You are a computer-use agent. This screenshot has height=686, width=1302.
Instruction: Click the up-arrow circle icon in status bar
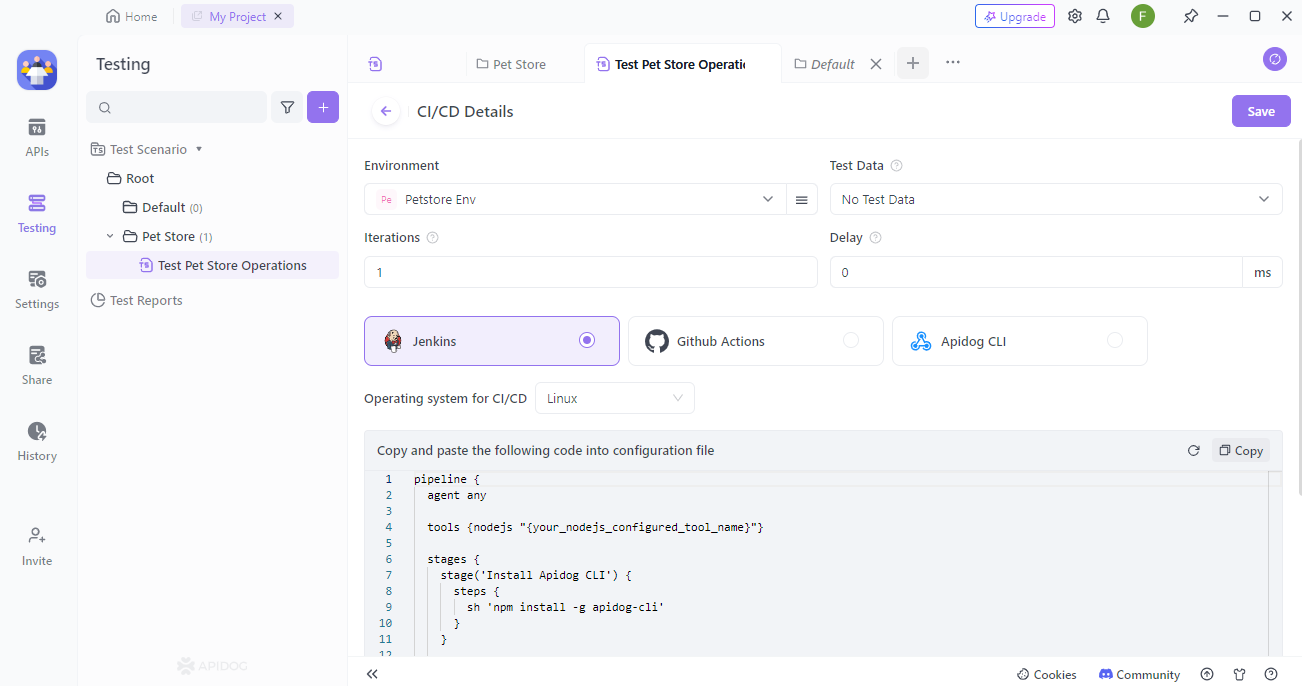1207,674
